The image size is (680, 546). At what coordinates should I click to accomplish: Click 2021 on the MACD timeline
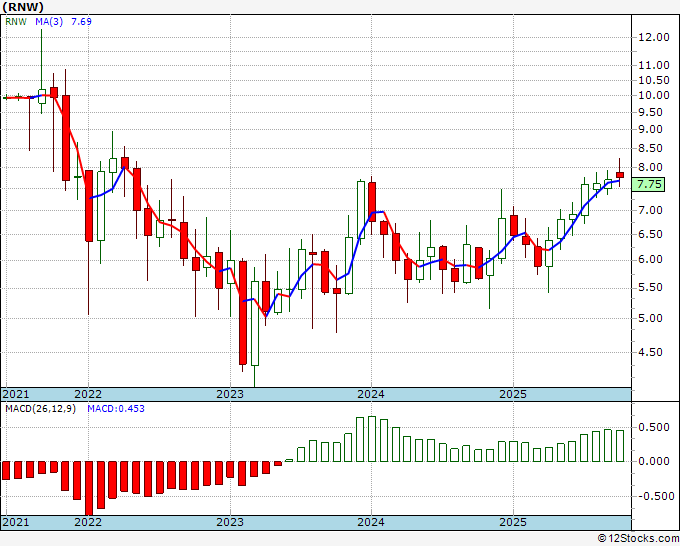[16, 522]
